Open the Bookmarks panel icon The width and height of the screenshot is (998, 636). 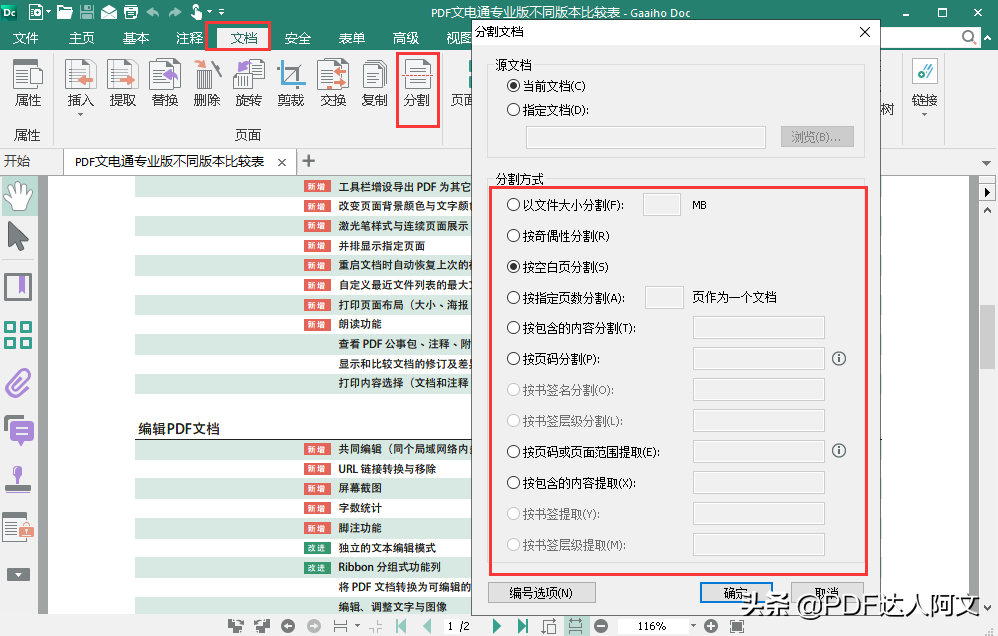[18, 287]
